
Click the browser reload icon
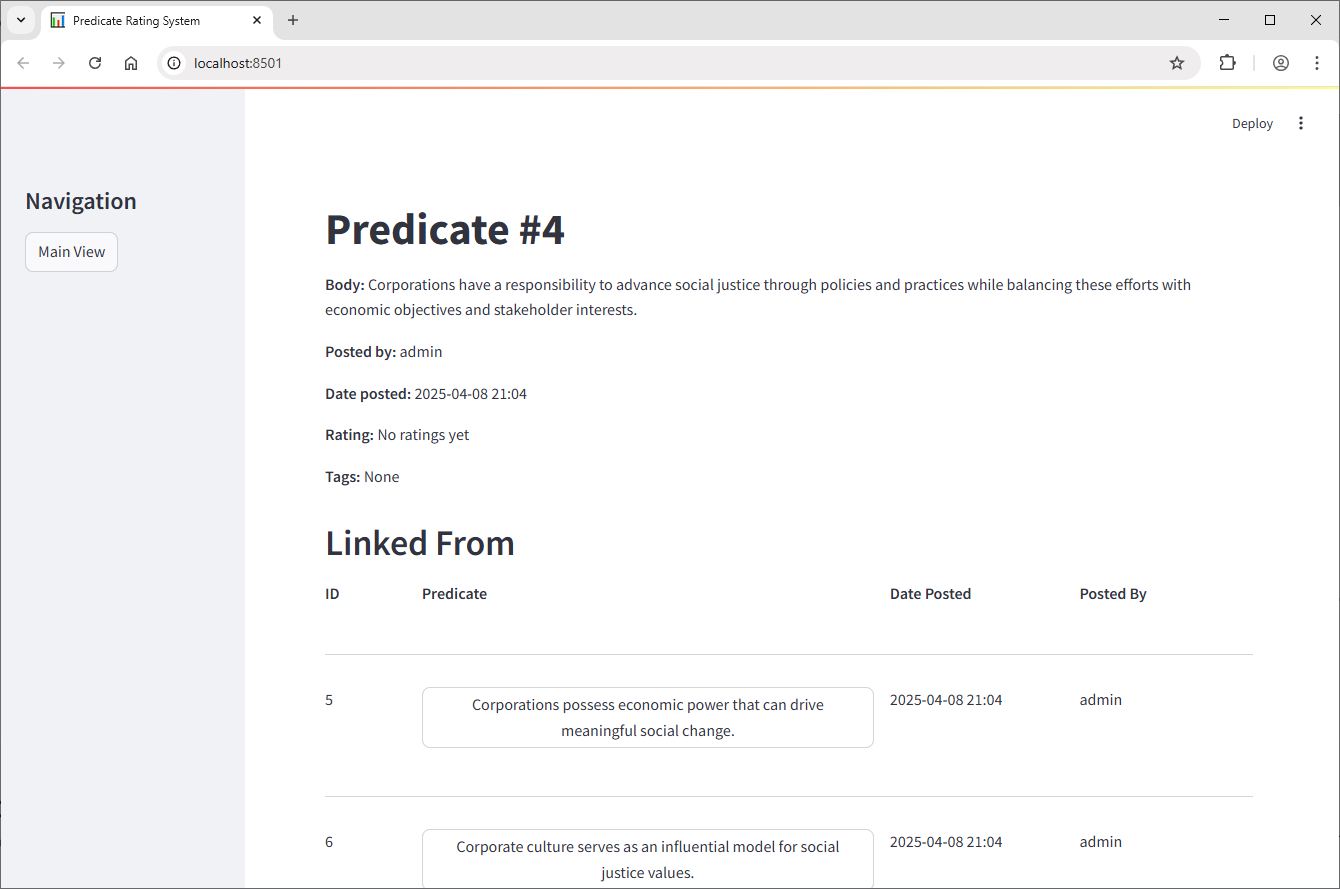point(95,63)
